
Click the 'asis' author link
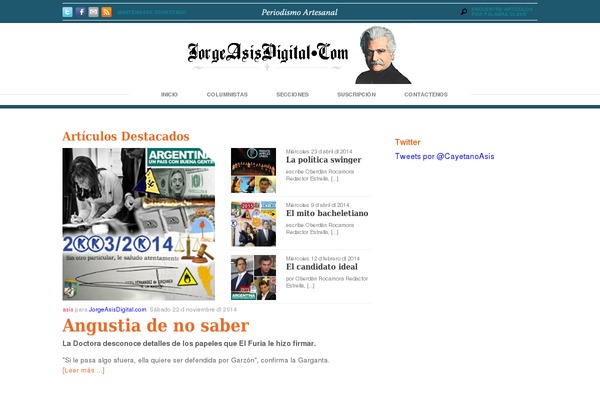pyautogui.click(x=68, y=310)
